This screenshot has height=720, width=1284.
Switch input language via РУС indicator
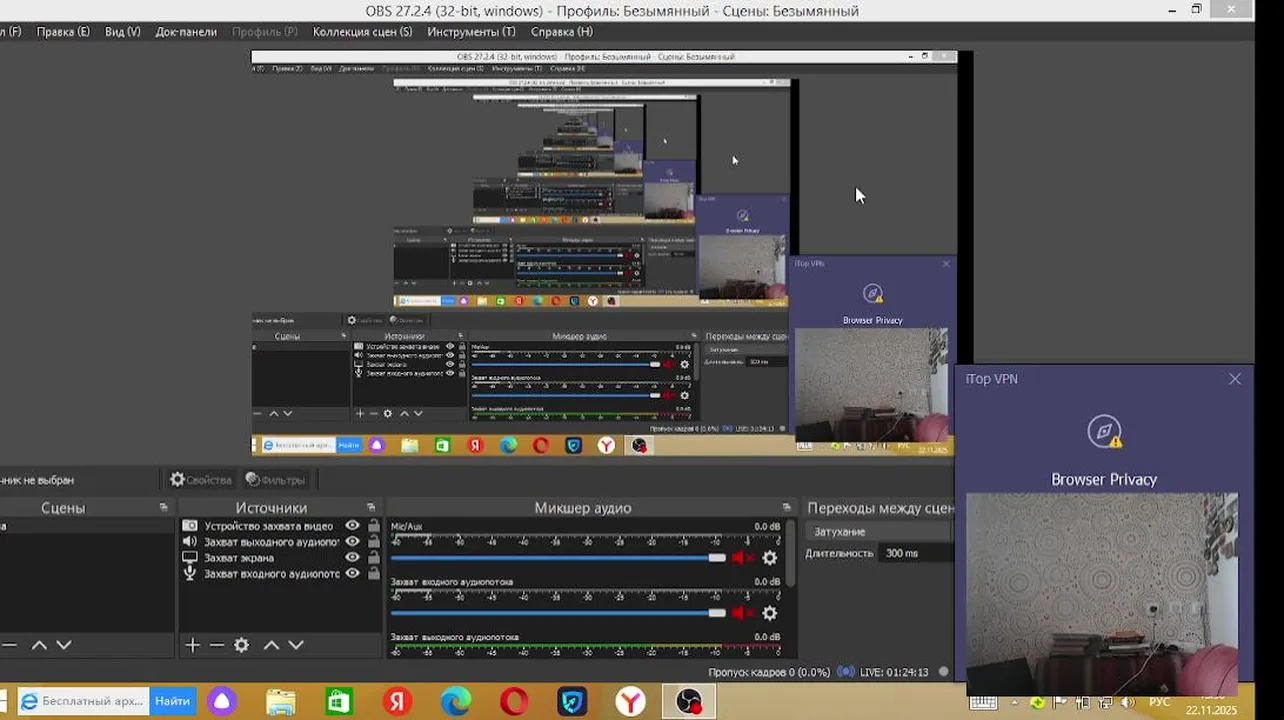1160,703
